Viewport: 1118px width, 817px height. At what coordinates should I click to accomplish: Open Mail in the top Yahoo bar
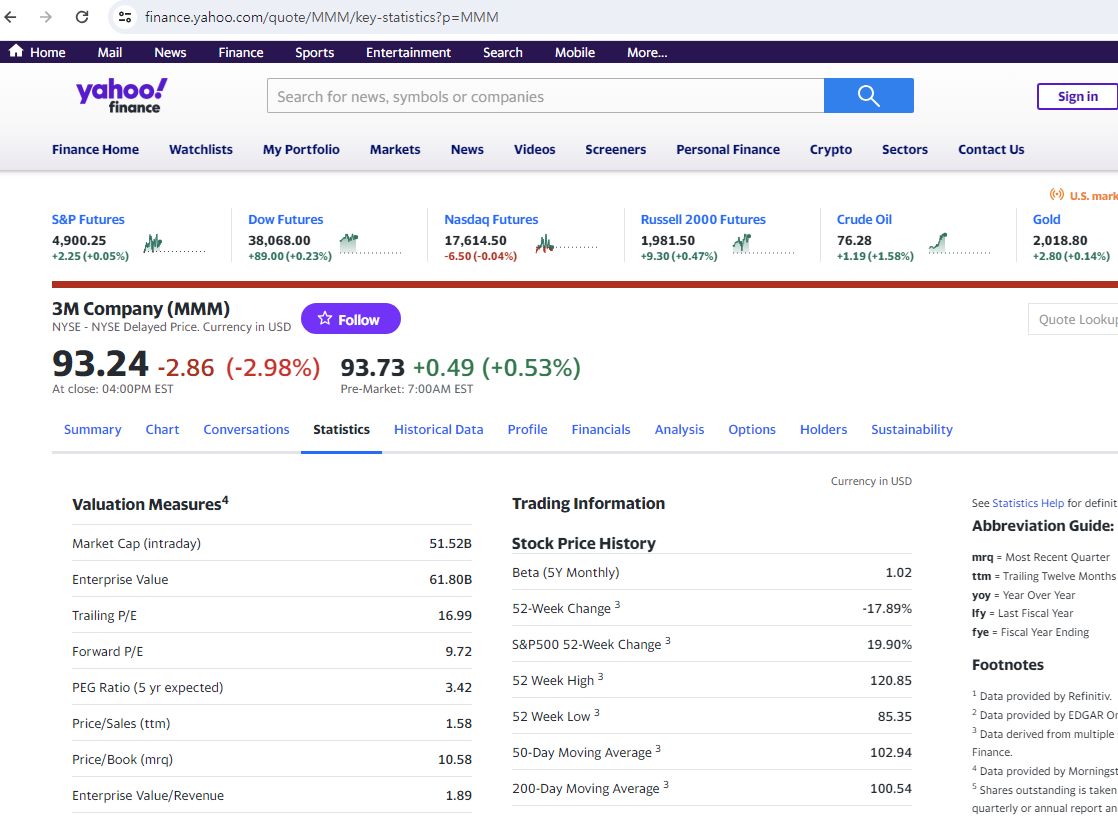click(x=110, y=52)
